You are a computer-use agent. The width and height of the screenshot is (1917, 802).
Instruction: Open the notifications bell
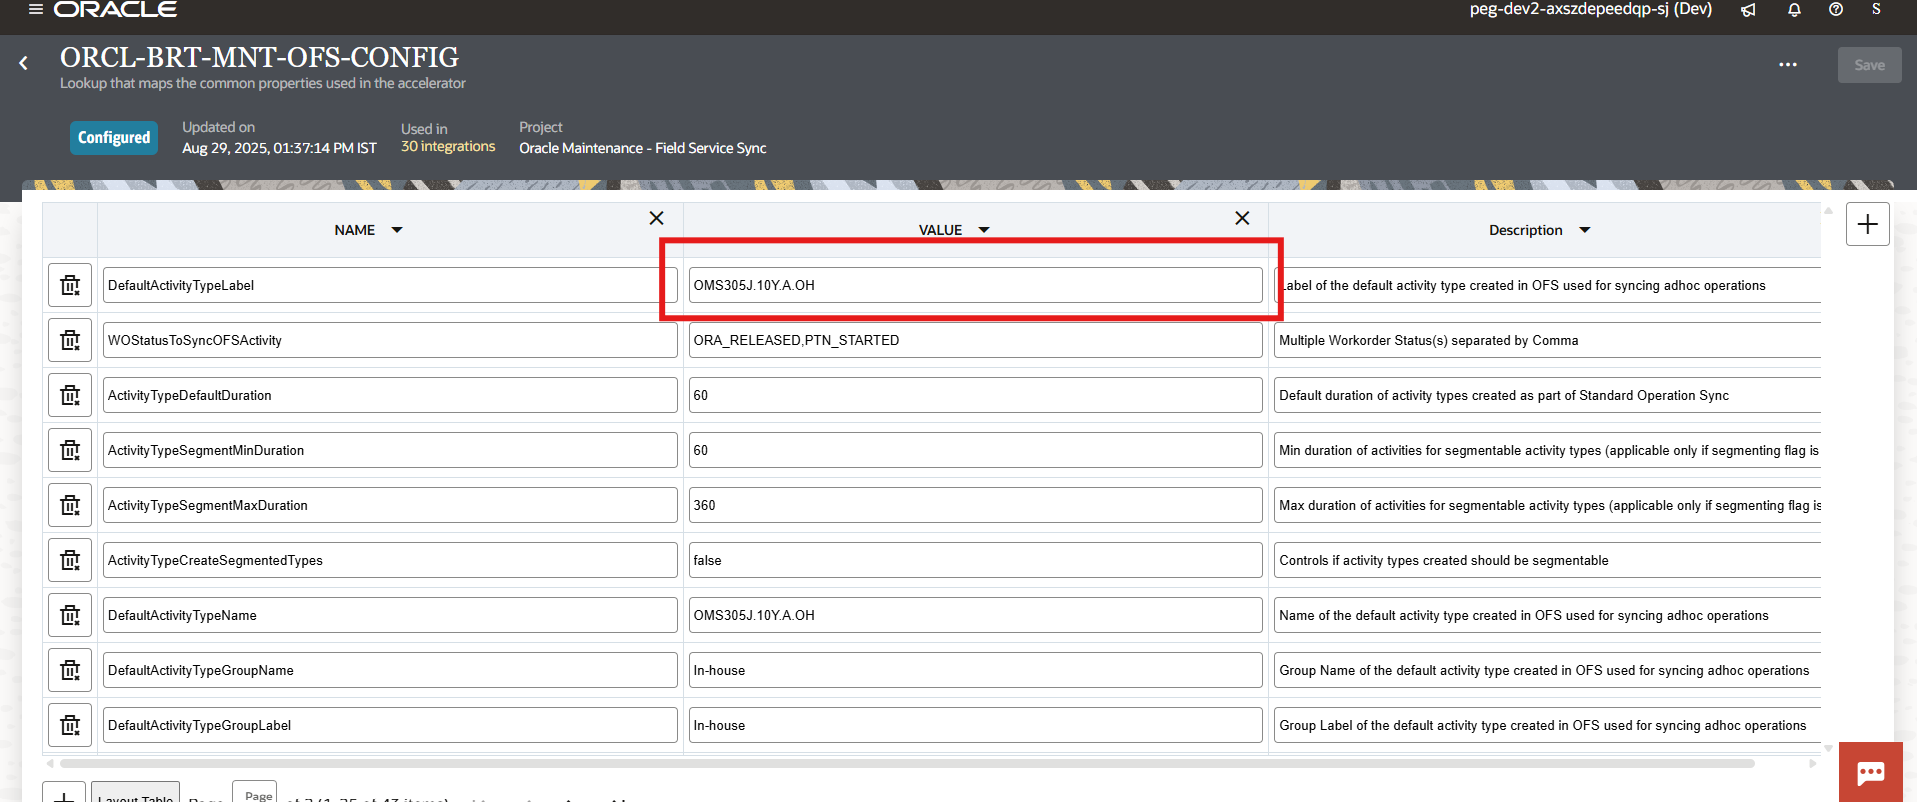pyautogui.click(x=1794, y=10)
